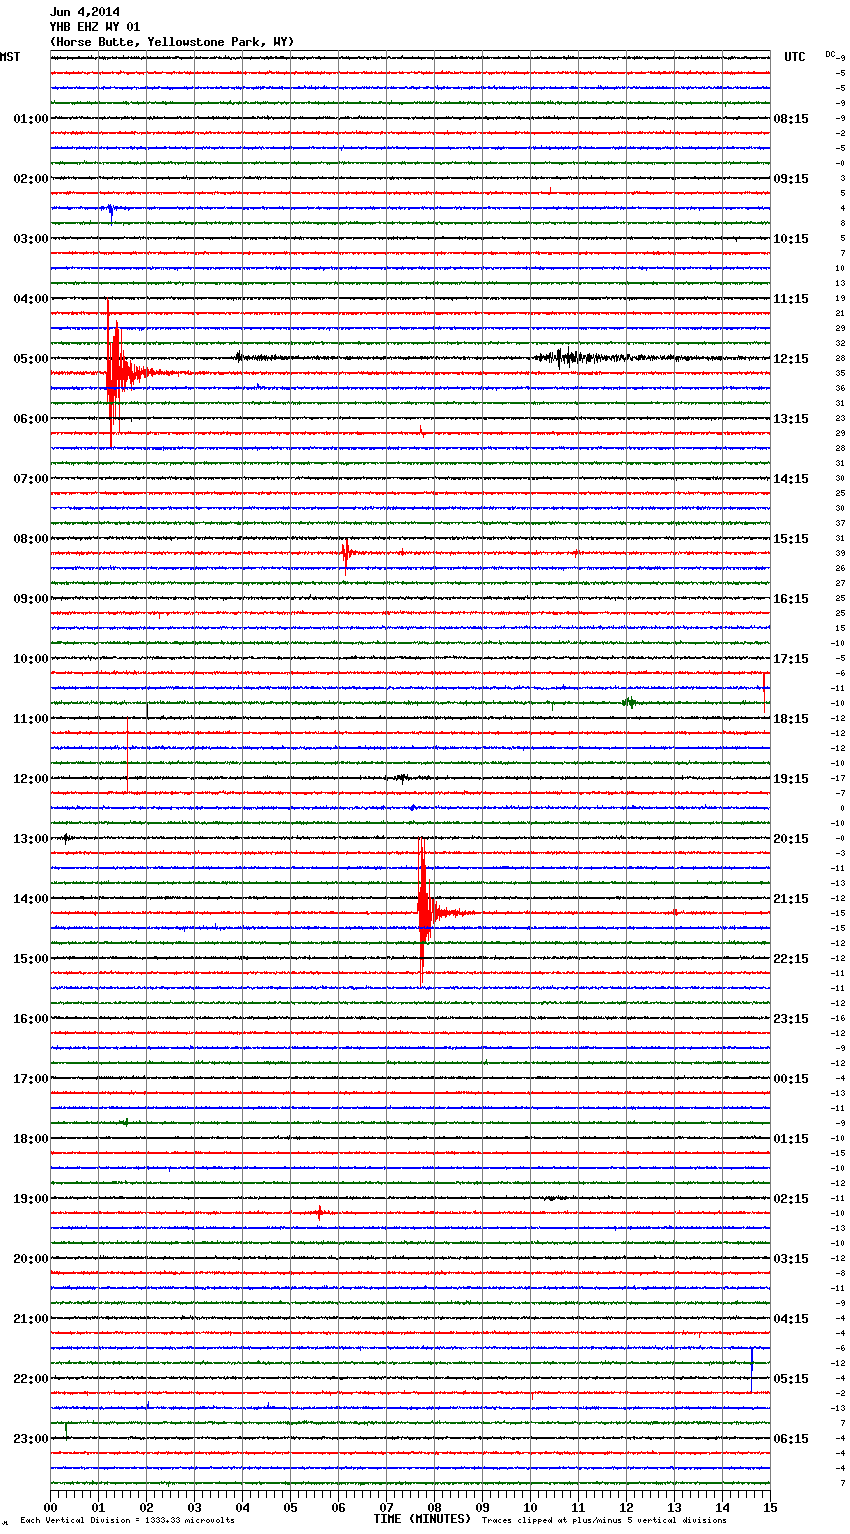850x1534 pixels.
Task: Click the black blip at start of 13:00 trace
Action: click(66, 838)
